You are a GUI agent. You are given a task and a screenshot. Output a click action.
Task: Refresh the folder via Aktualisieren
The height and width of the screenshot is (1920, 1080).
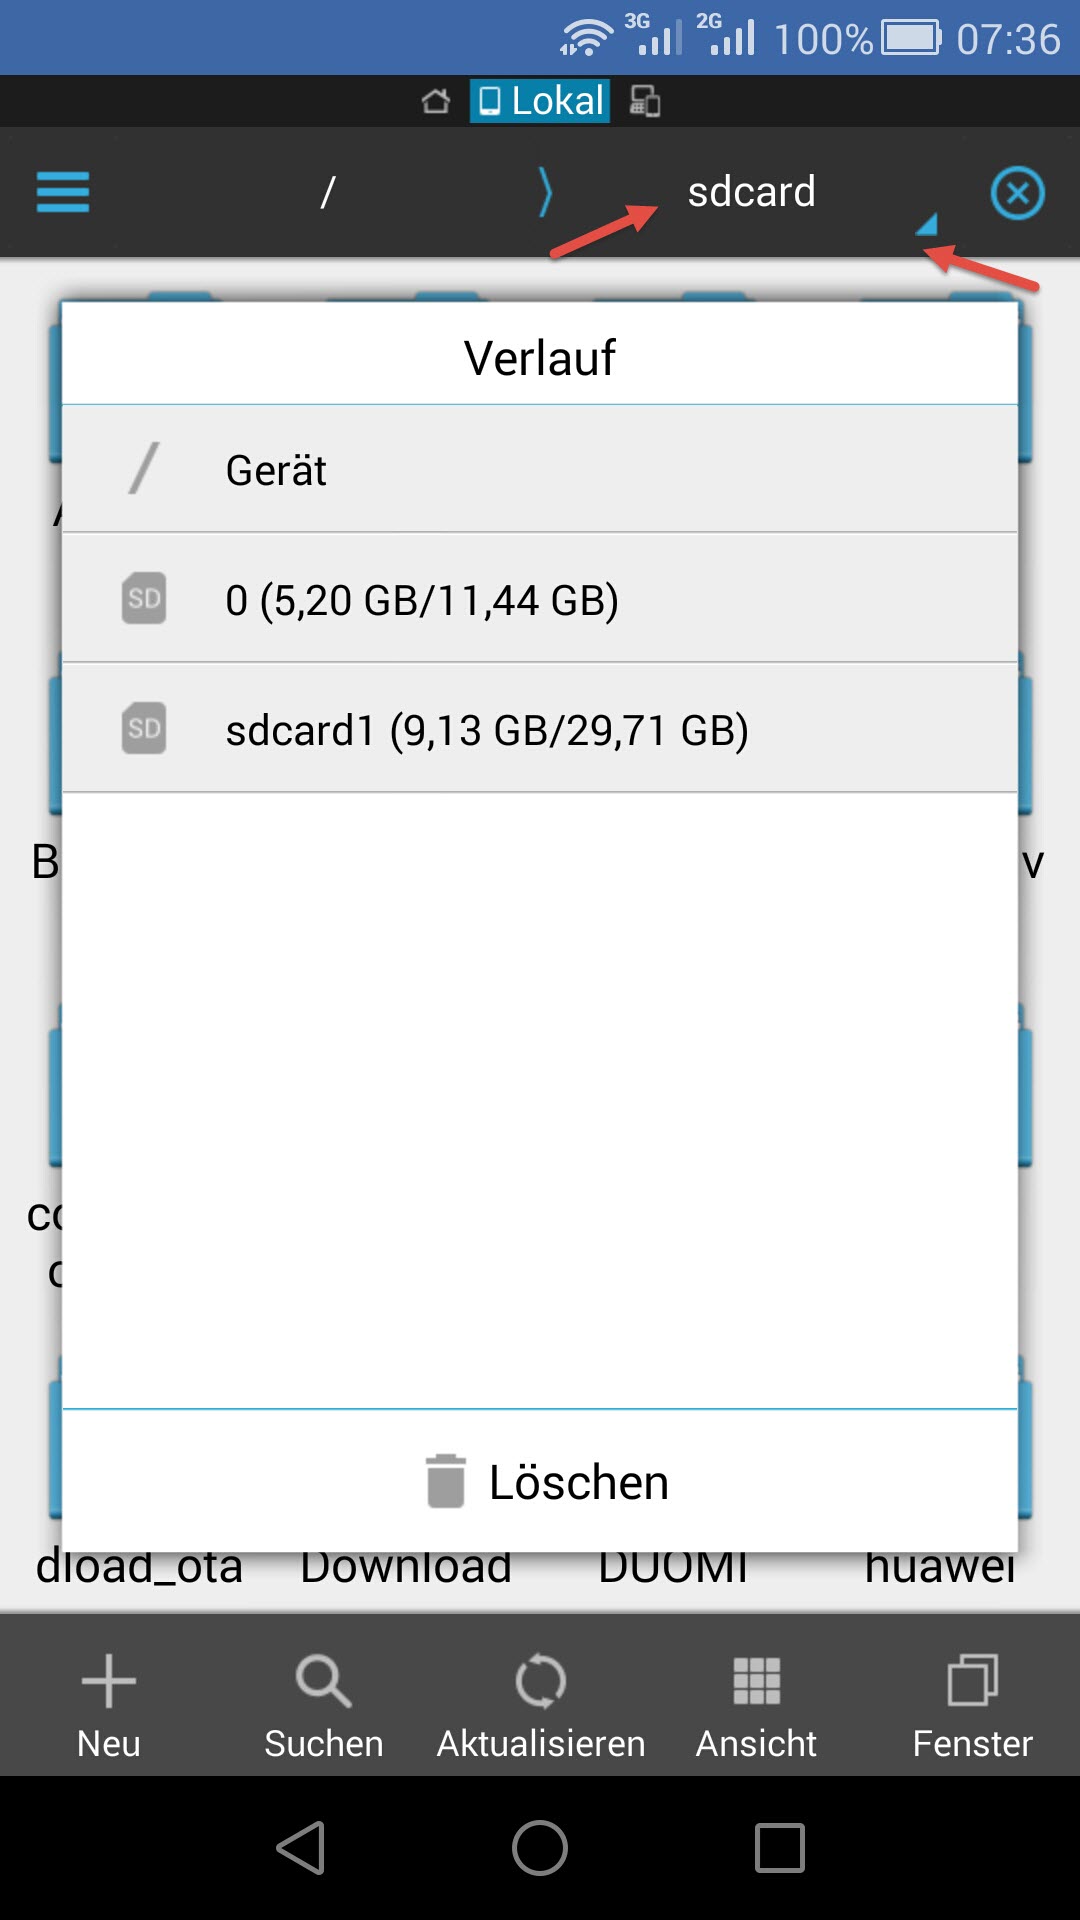(541, 1680)
